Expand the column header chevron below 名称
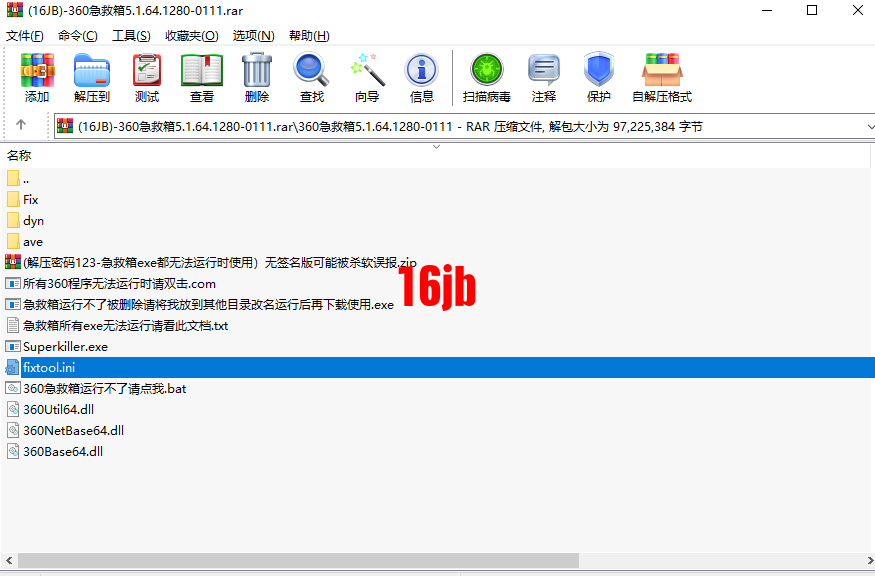The width and height of the screenshot is (875, 576). [x=435, y=146]
